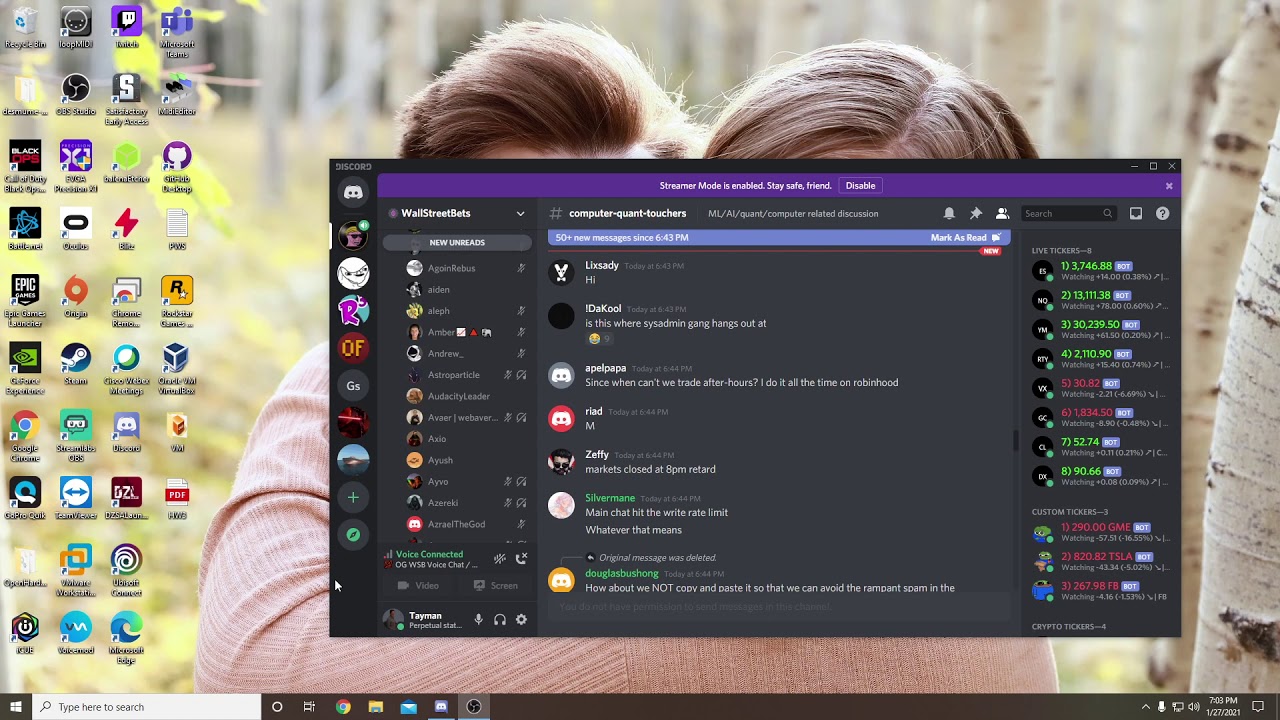Viewport: 1280px width, 720px height.
Task: Toggle microphone mute in user panel
Action: 478,620
